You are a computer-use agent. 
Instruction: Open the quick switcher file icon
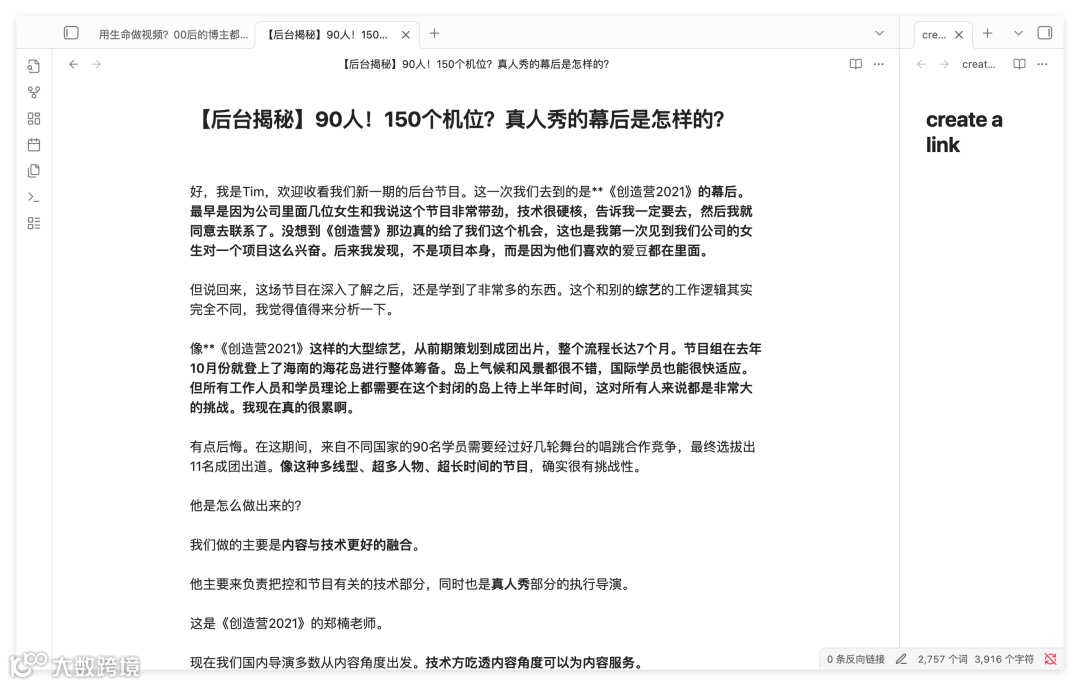[34, 66]
